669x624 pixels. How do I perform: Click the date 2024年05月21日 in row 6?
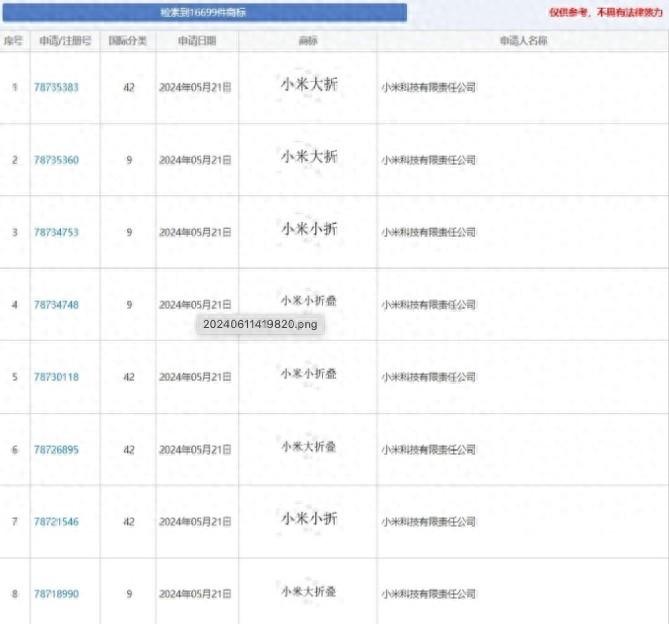point(195,450)
